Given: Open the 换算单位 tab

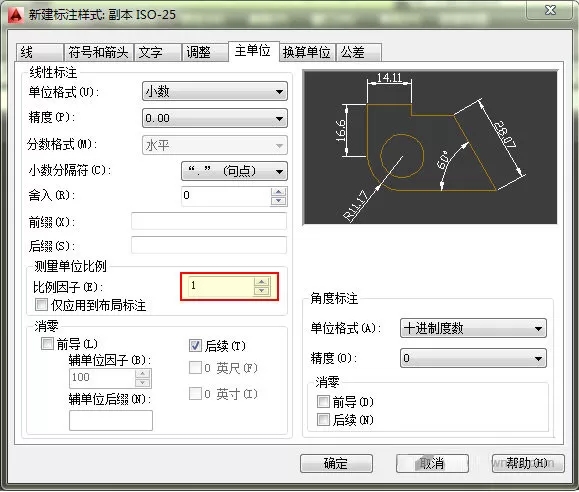Looking at the screenshot, I should pyautogui.click(x=307, y=52).
